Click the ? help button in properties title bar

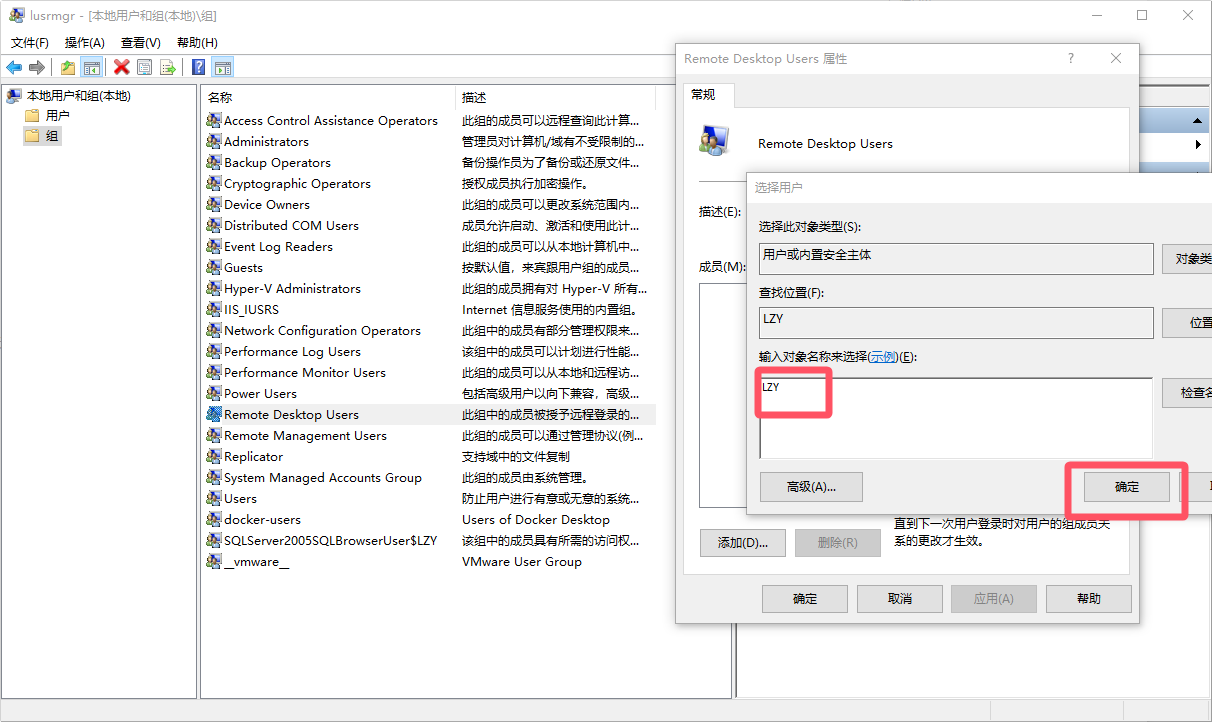pos(1070,58)
